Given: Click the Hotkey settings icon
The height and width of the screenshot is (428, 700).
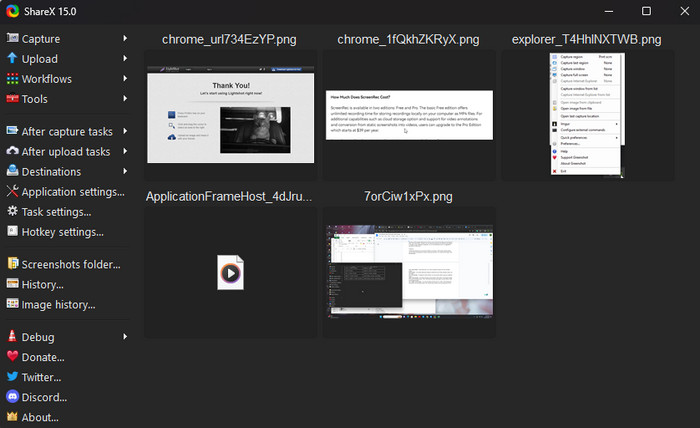Looking at the screenshot, I should [x=12, y=231].
